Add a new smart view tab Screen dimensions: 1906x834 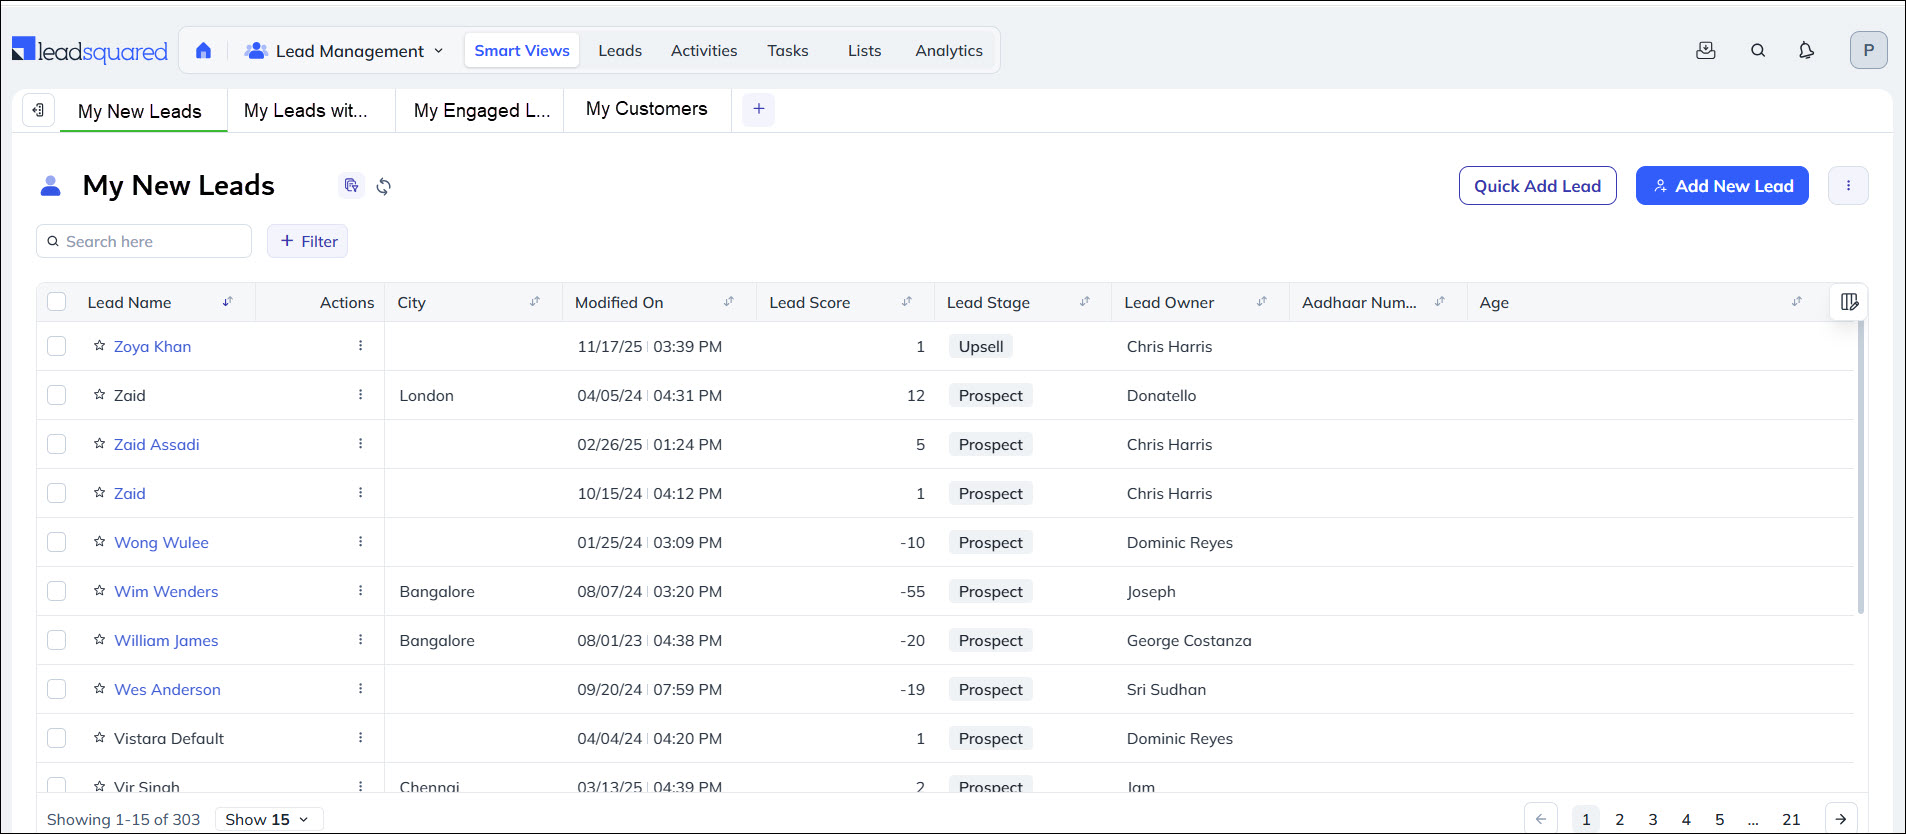tap(759, 109)
